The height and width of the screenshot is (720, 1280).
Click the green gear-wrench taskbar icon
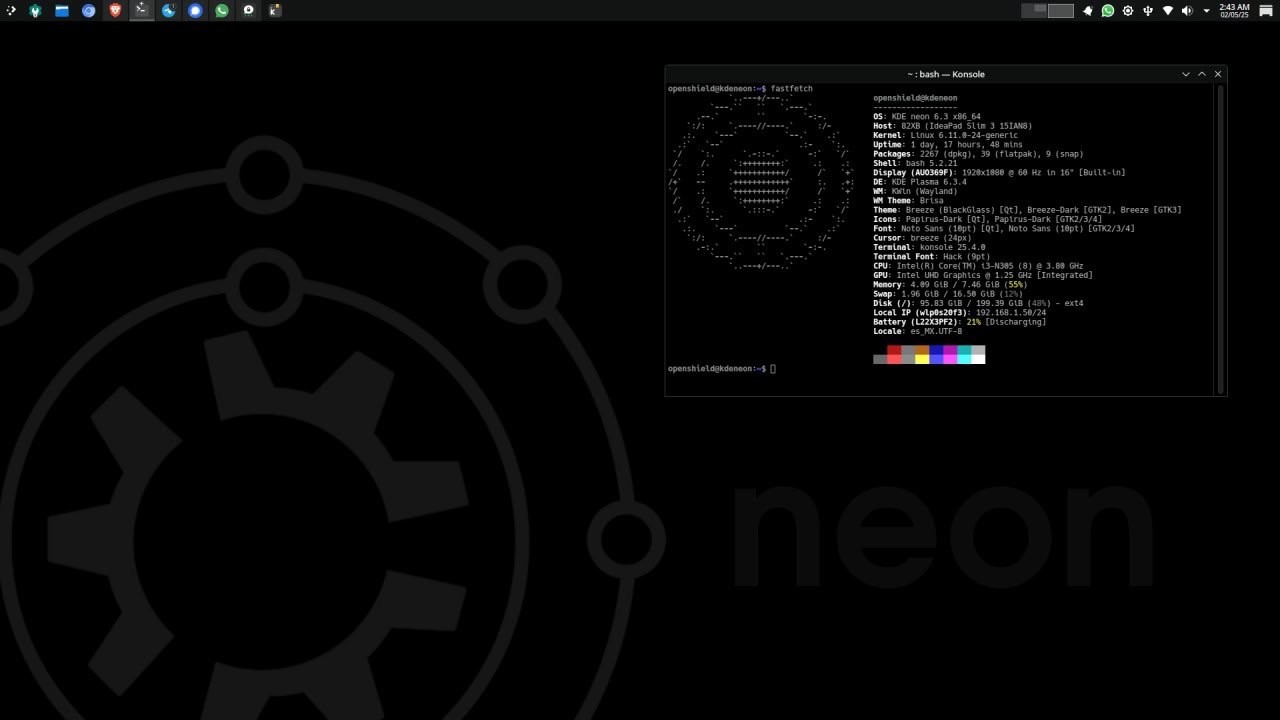(x=36, y=11)
